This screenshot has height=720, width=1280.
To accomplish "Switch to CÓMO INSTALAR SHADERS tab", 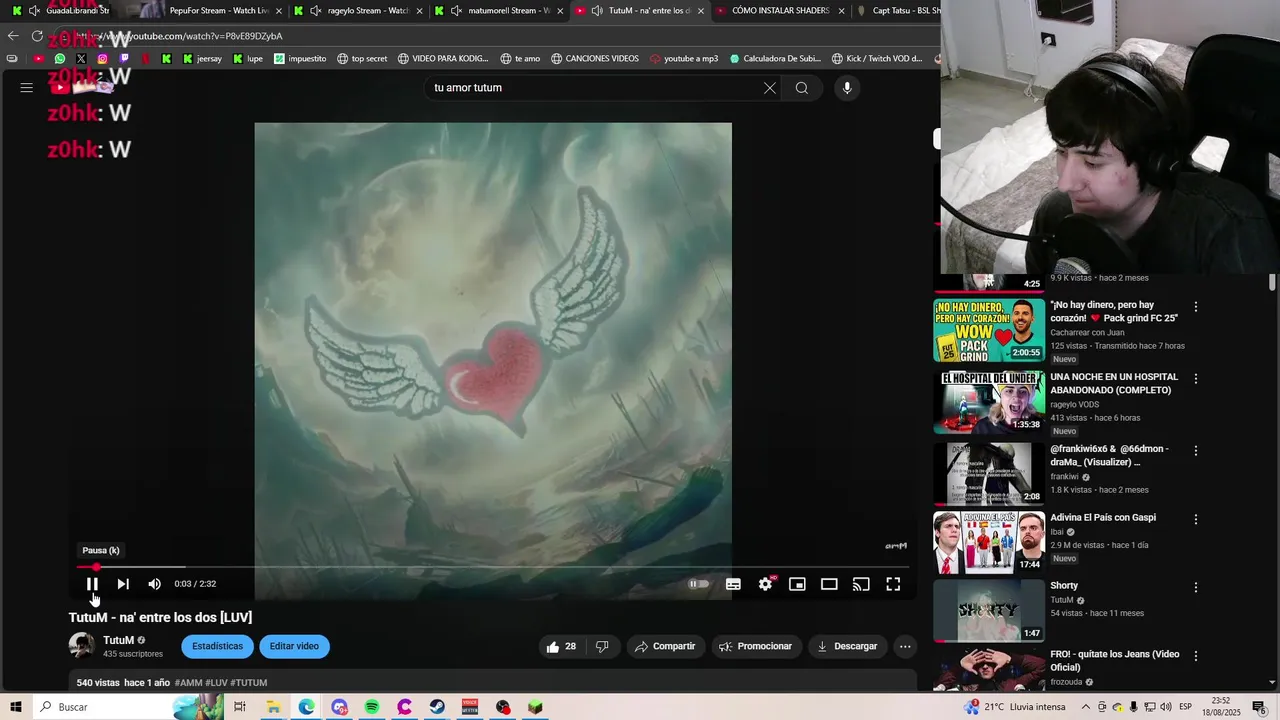I will coord(780,11).
